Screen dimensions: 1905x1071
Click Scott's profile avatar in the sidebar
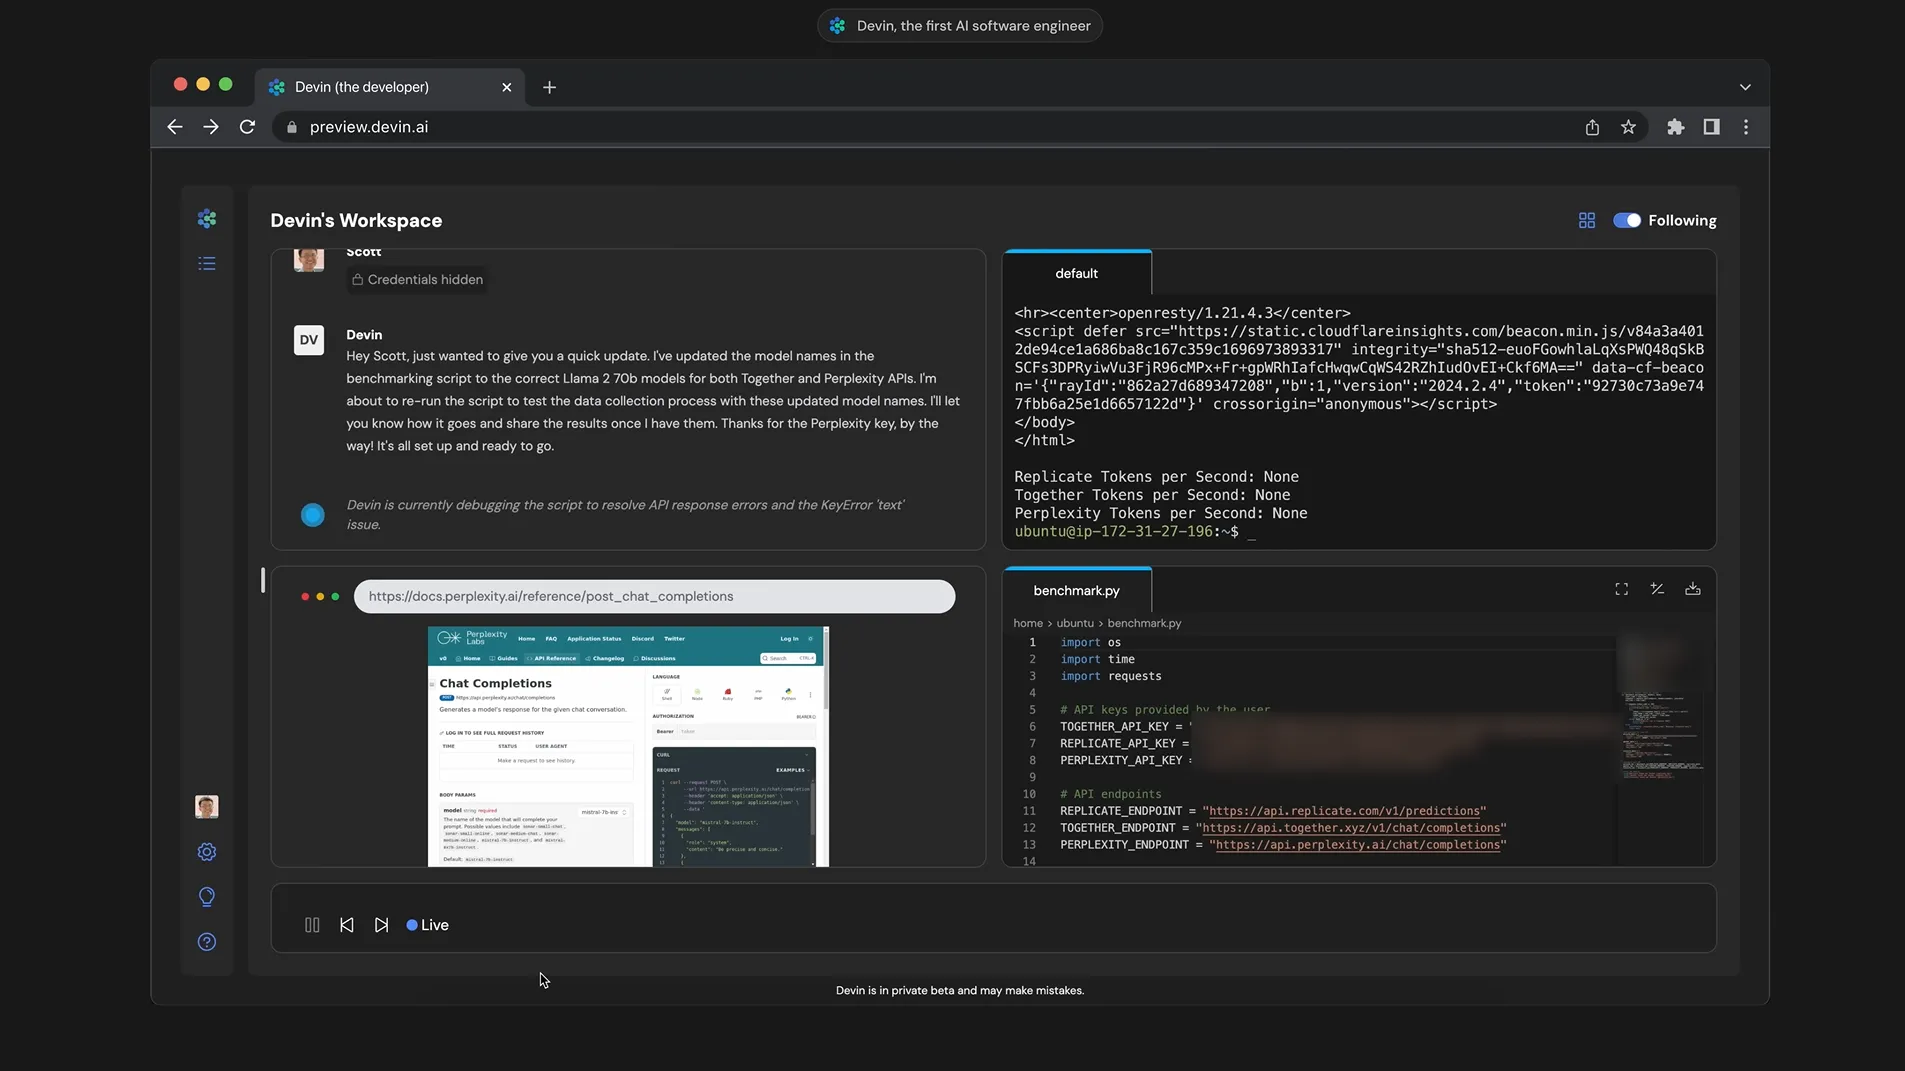[206, 806]
